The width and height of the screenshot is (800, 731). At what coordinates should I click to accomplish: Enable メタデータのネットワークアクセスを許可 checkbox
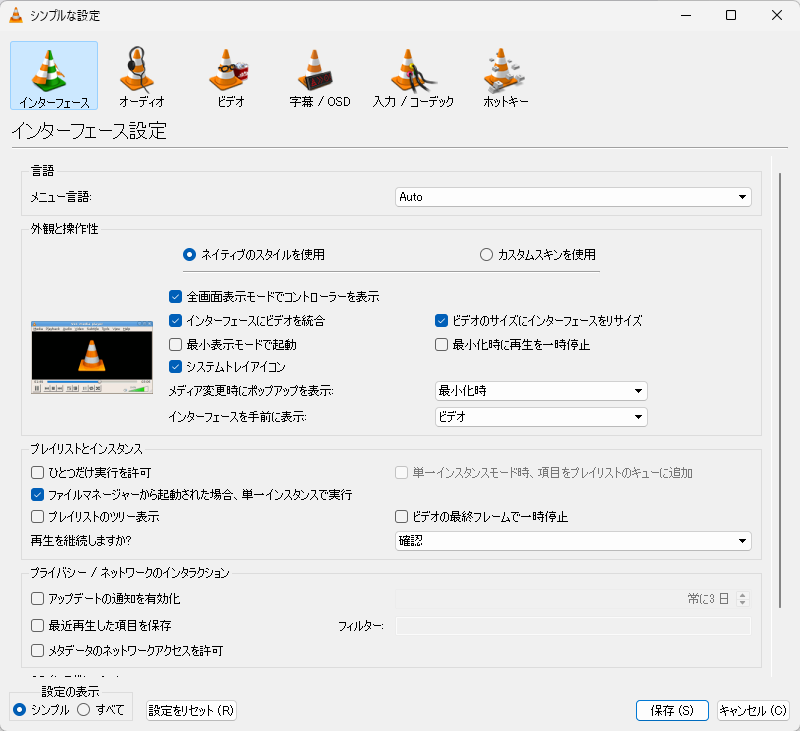[x=37, y=650]
